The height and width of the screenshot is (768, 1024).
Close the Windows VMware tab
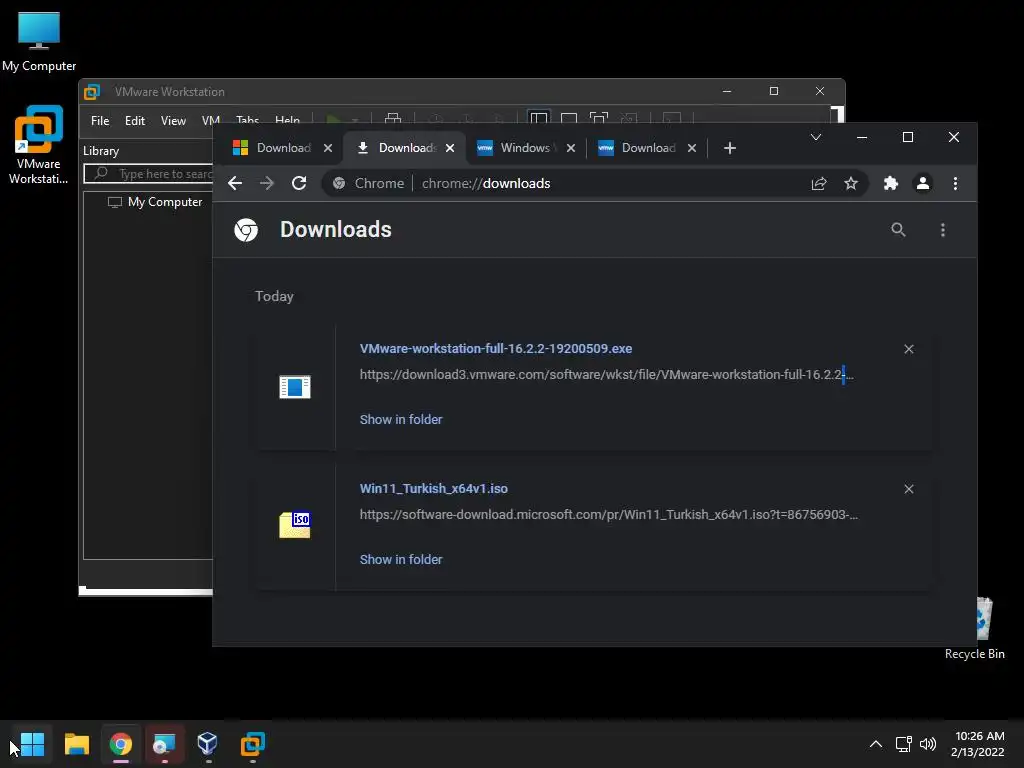pos(571,148)
